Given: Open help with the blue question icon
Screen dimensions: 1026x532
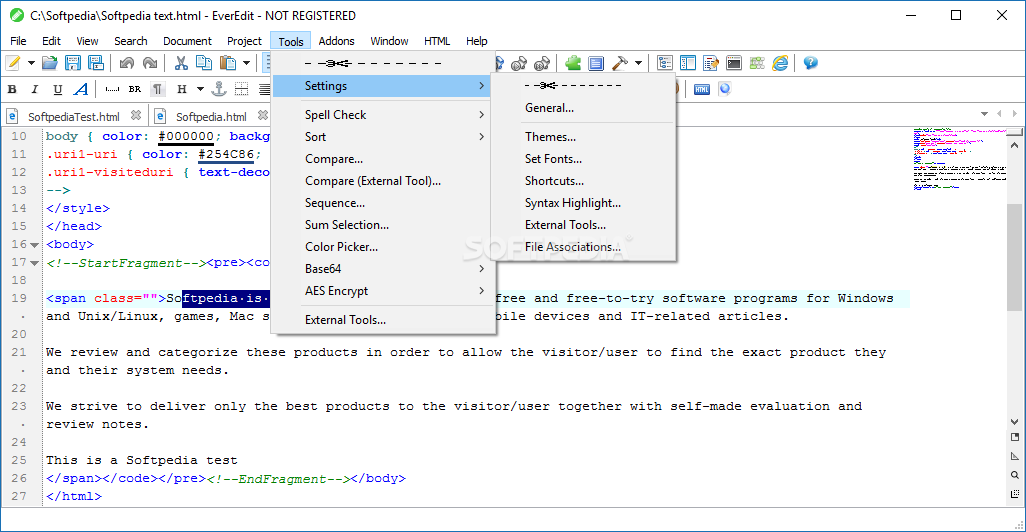Looking at the screenshot, I should [x=811, y=63].
